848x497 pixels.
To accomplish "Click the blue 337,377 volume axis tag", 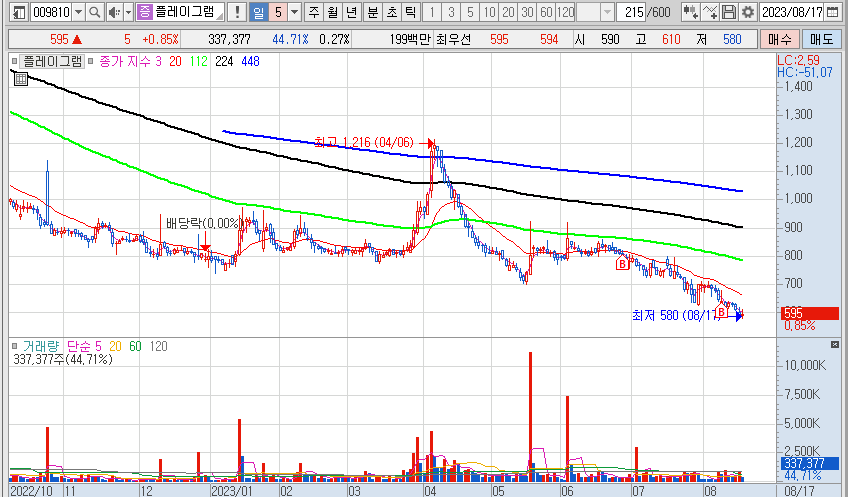I will (x=810, y=463).
